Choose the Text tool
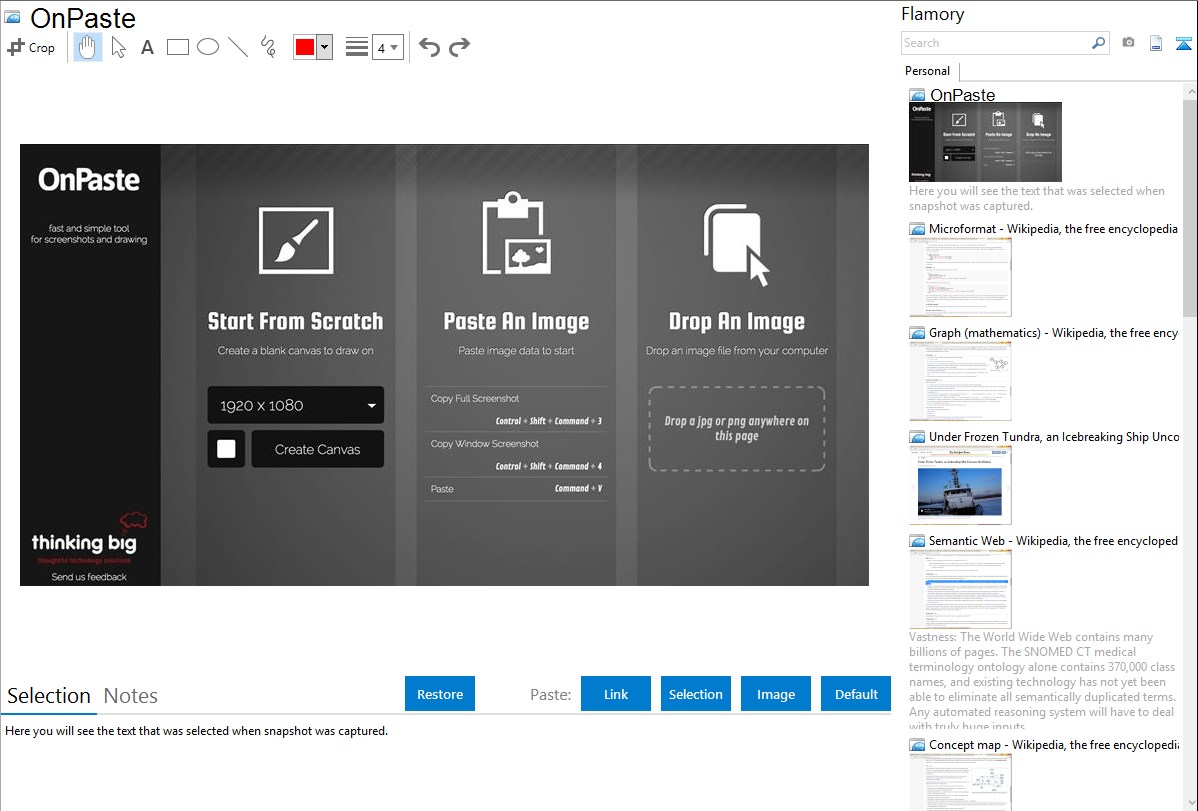1198x811 pixels. tap(147, 47)
